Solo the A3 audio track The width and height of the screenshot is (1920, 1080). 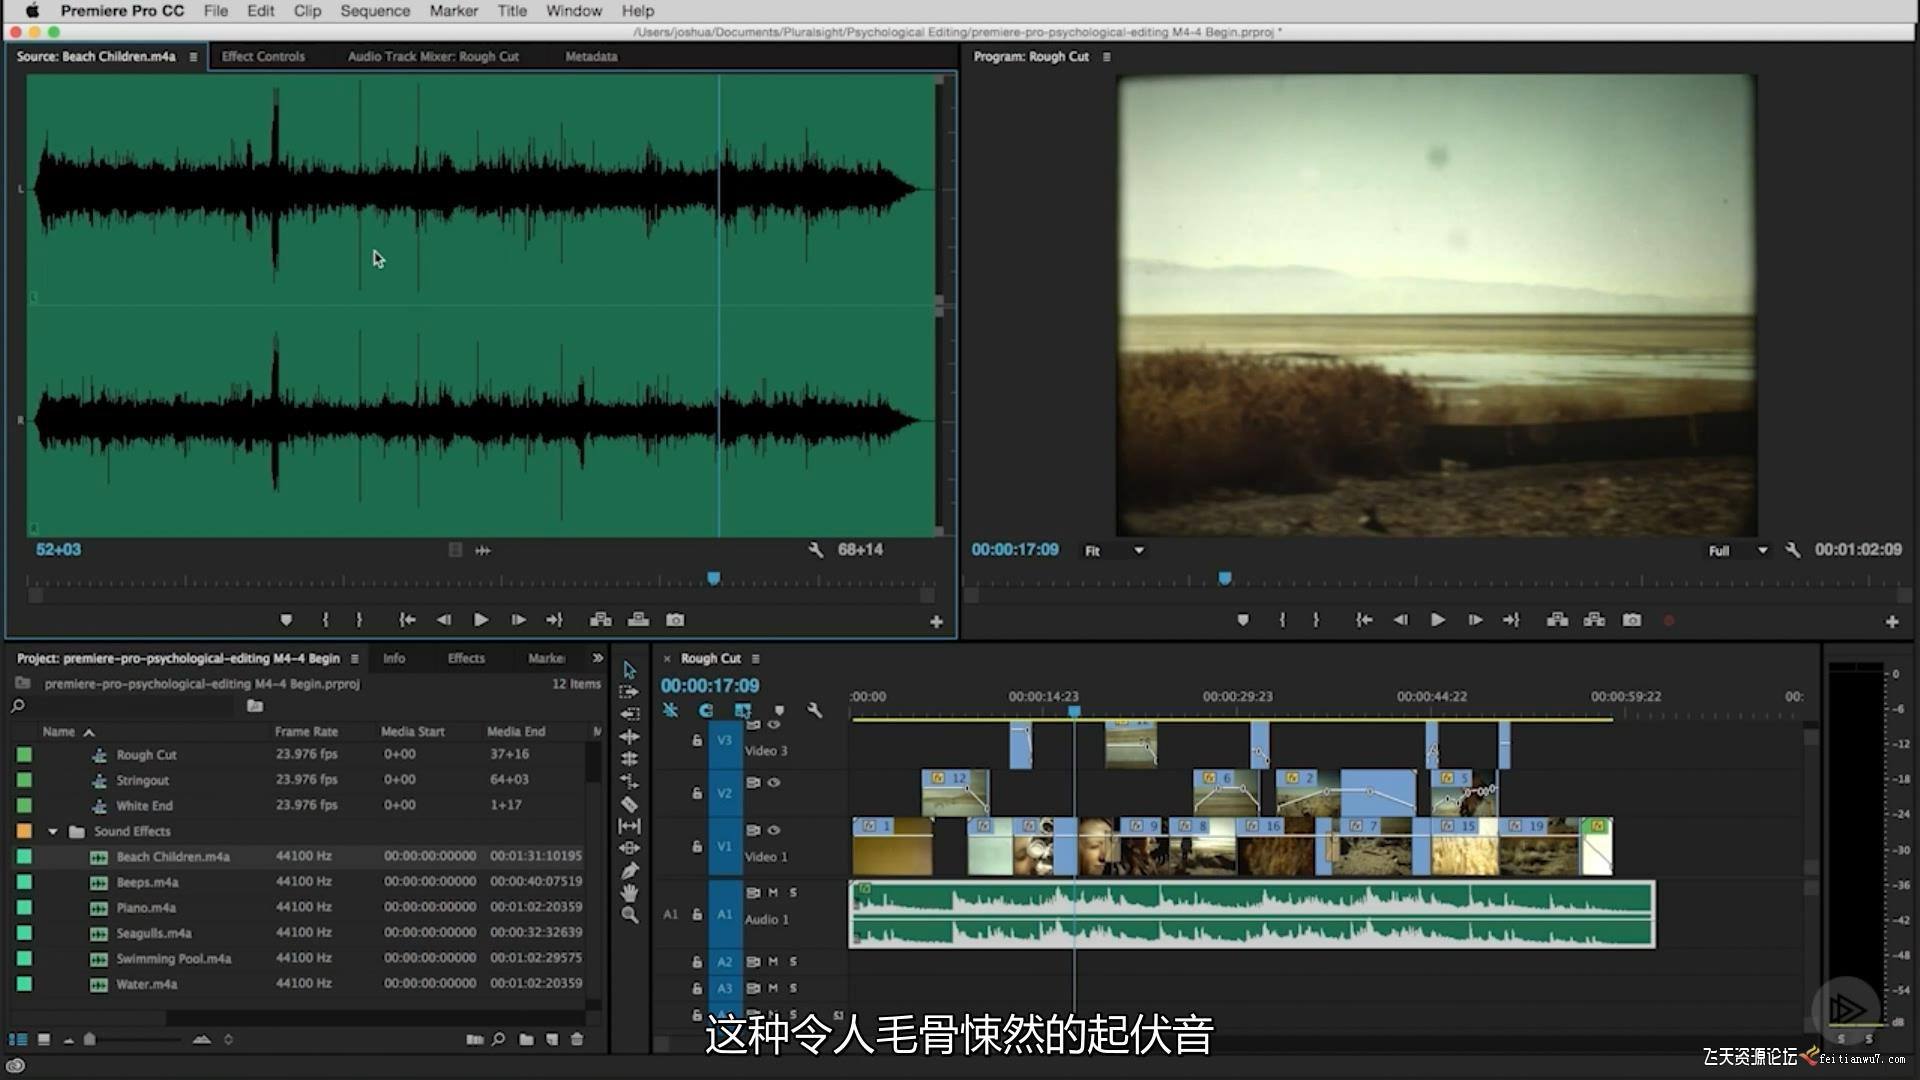pos(793,988)
